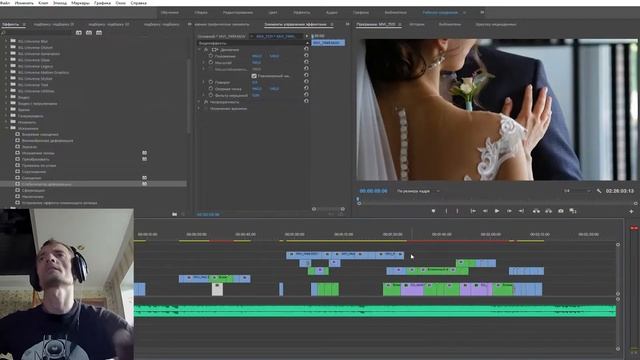
Task: Click the Mark In button
Action: 446,211
